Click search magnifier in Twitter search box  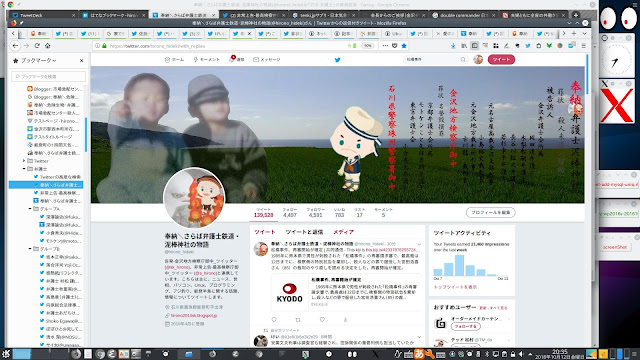coord(463,60)
